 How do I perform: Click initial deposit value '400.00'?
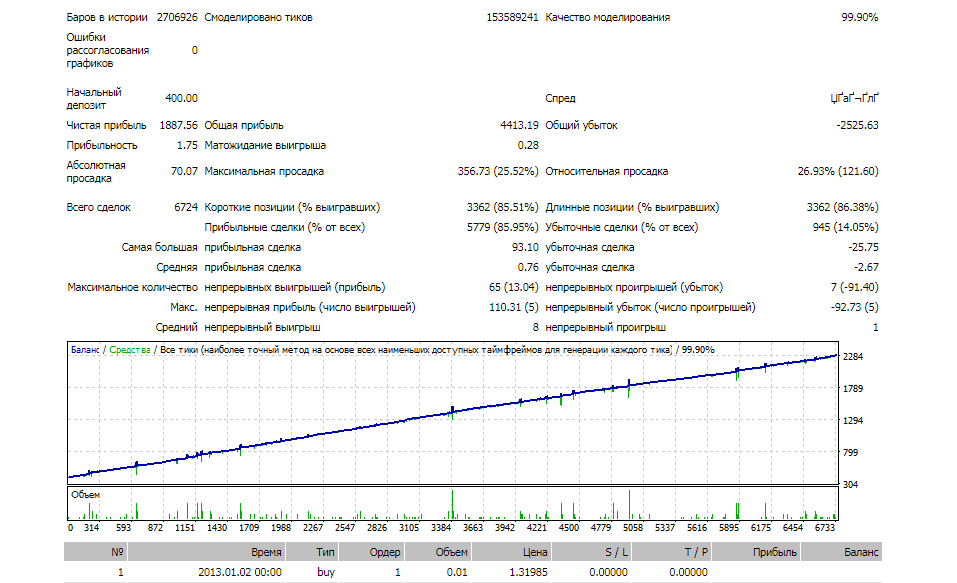(x=181, y=98)
